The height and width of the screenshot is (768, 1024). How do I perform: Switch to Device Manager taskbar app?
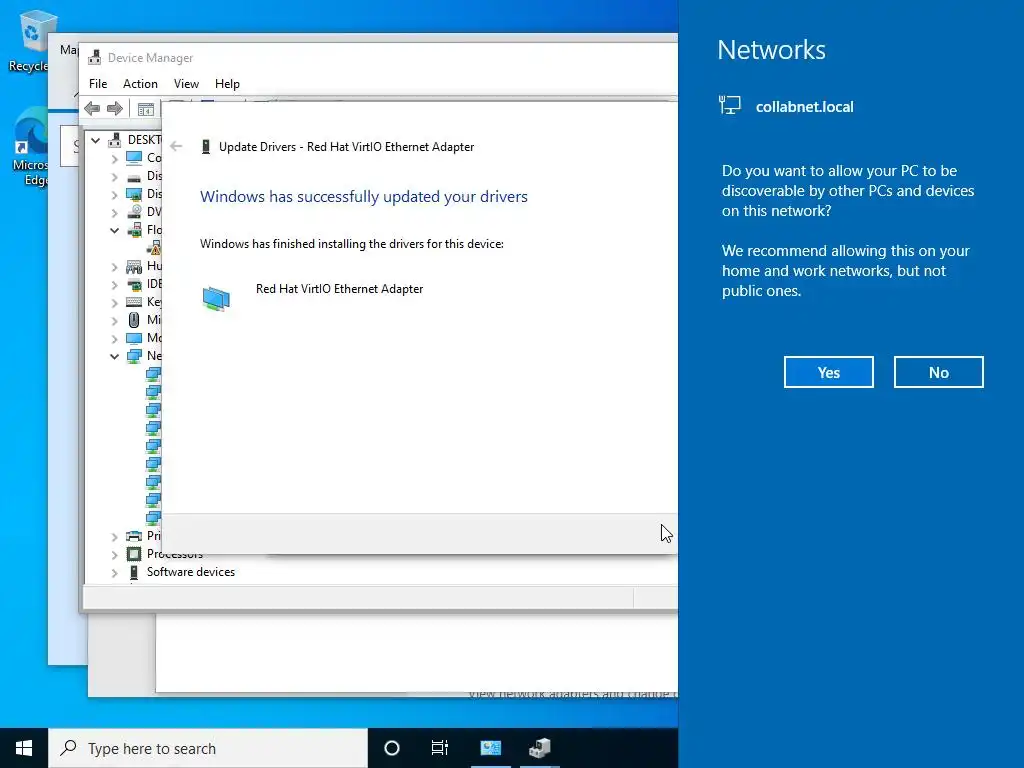[539, 748]
